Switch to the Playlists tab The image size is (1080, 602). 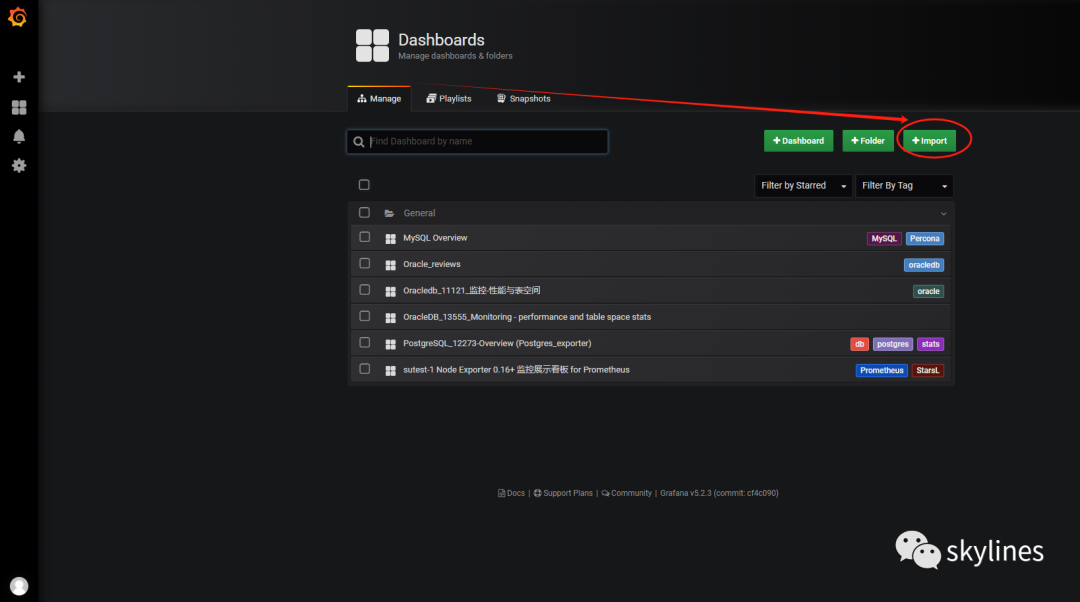[x=449, y=98]
